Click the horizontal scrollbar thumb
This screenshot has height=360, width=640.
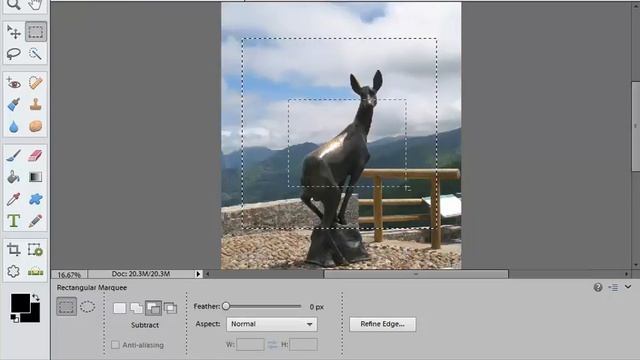click(416, 274)
